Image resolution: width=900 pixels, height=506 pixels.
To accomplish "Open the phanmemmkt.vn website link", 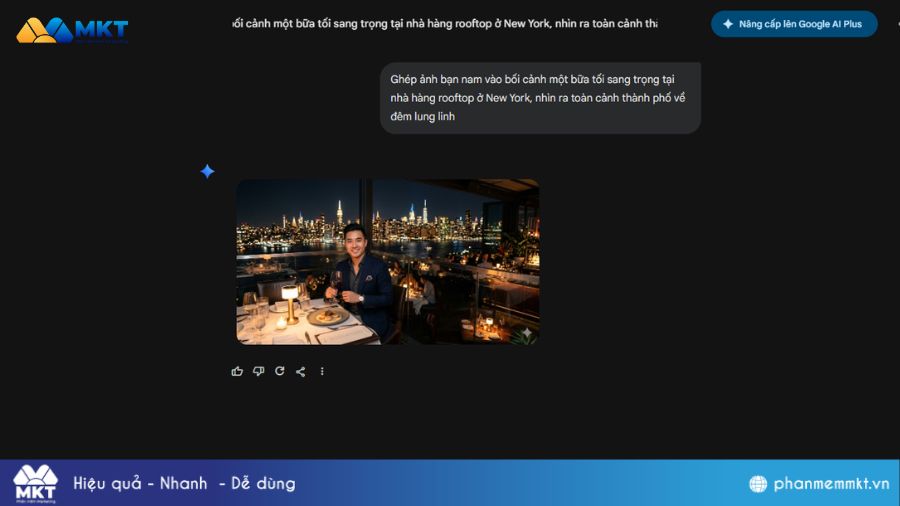I will pyautogui.click(x=831, y=484).
